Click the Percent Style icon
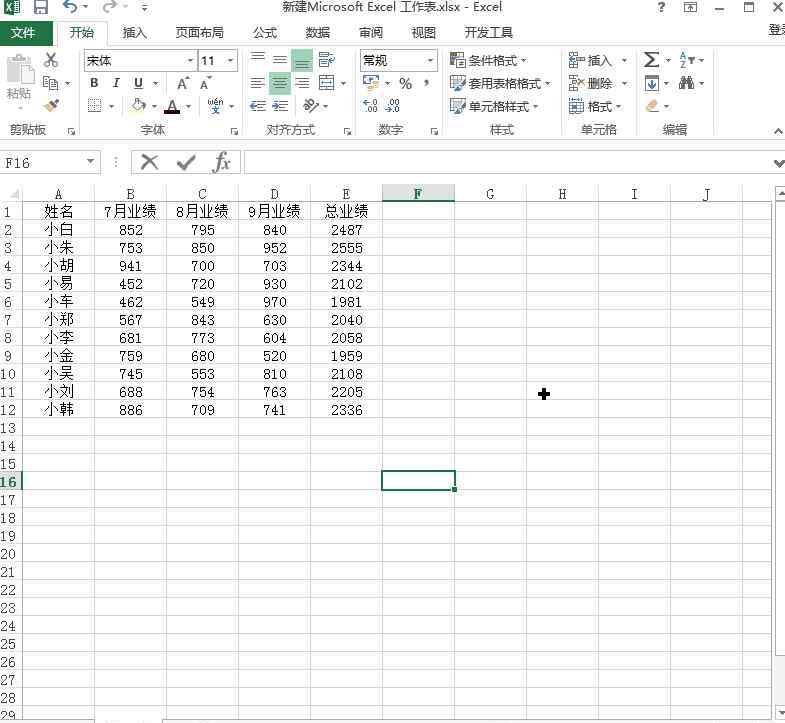Screen dimensions: 785x723 pos(405,84)
